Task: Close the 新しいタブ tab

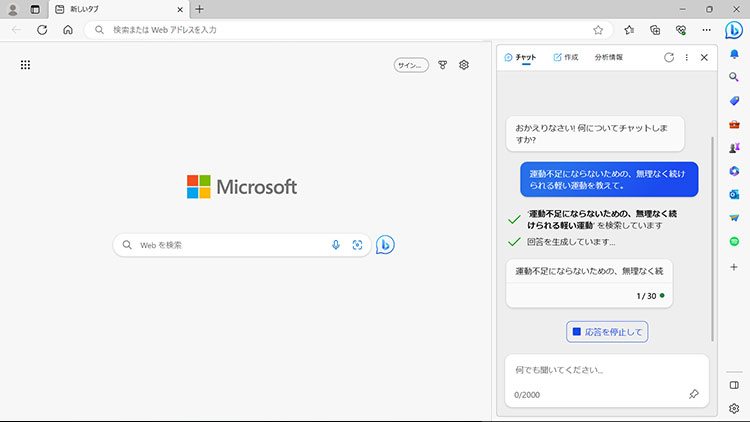Action: (x=180, y=9)
